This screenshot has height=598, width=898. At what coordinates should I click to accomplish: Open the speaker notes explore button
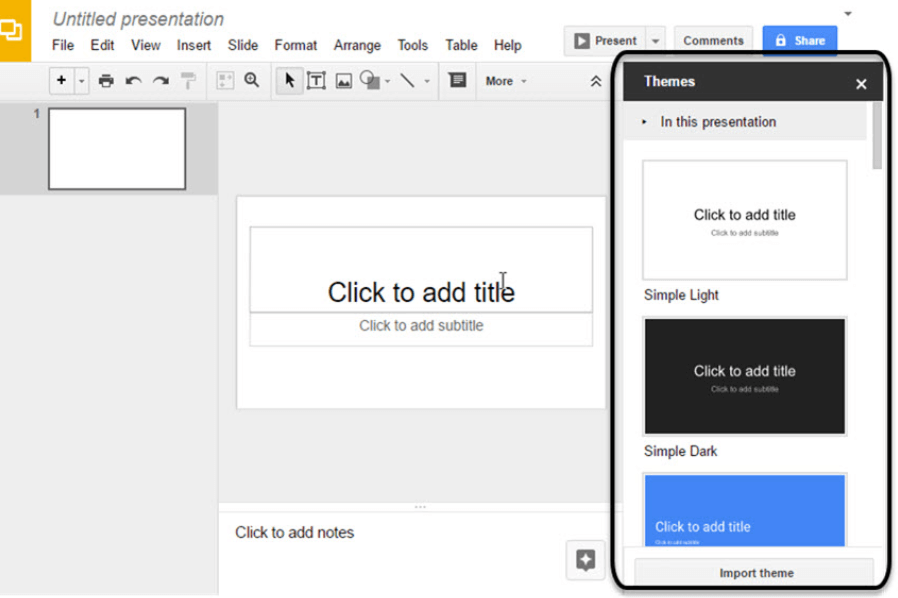(x=585, y=560)
